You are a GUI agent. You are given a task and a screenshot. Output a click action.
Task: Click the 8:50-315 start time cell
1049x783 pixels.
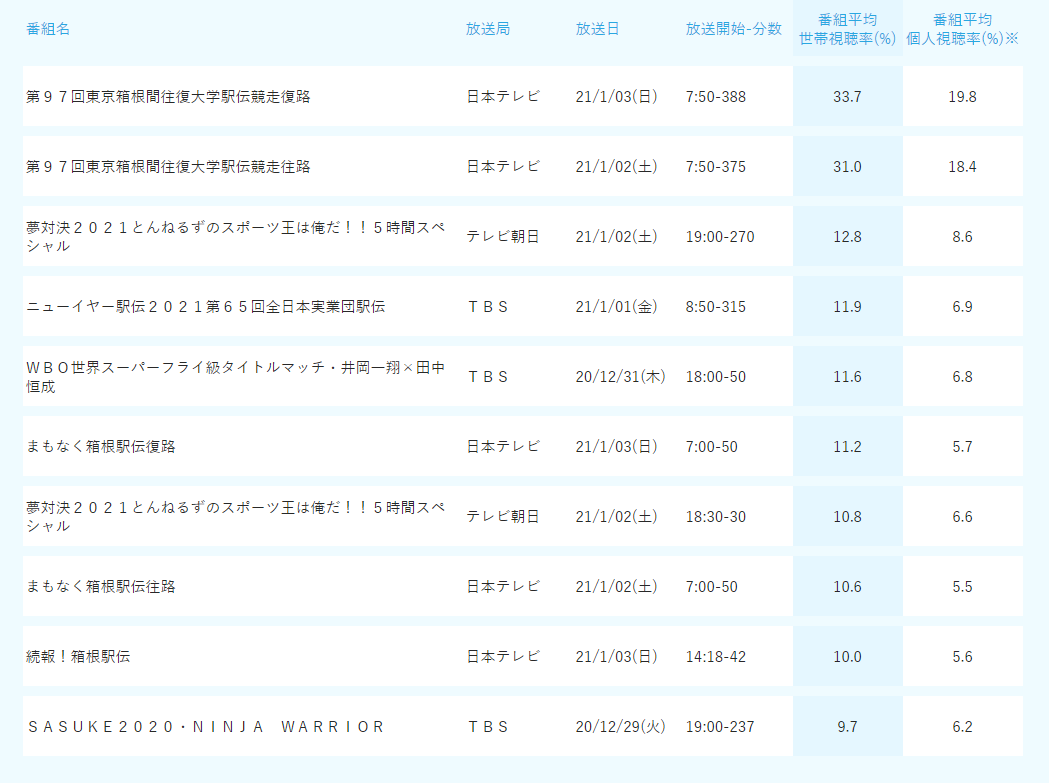pos(715,307)
